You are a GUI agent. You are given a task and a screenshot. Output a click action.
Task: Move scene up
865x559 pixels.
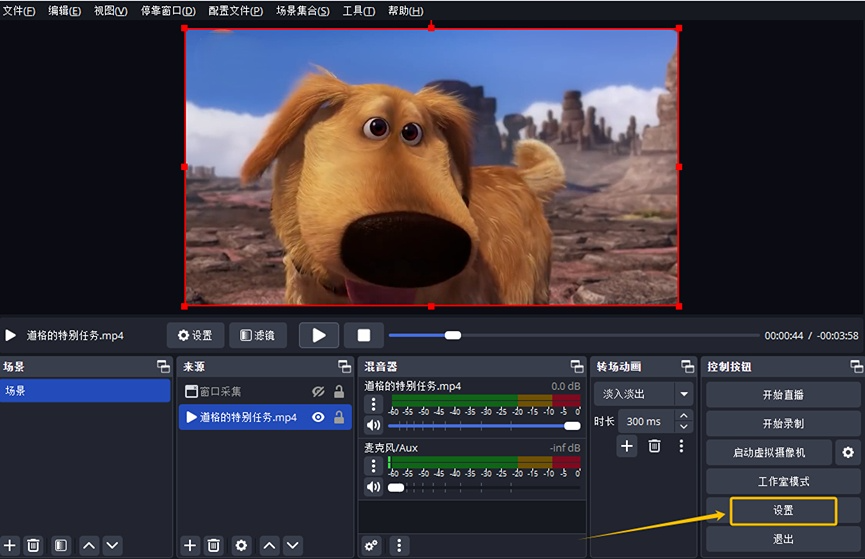click(89, 545)
